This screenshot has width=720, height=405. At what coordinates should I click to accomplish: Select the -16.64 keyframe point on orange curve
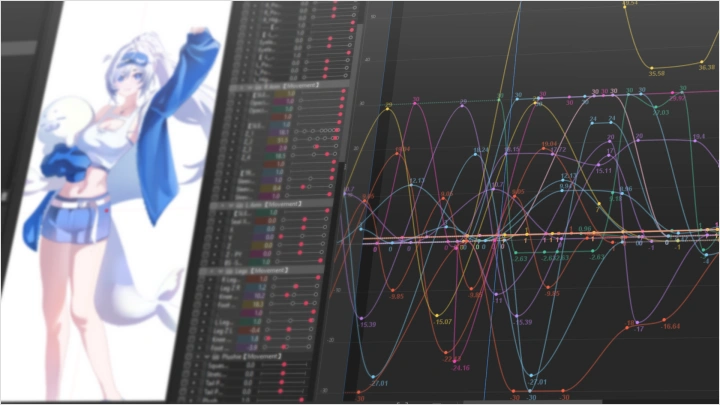(x=664, y=320)
